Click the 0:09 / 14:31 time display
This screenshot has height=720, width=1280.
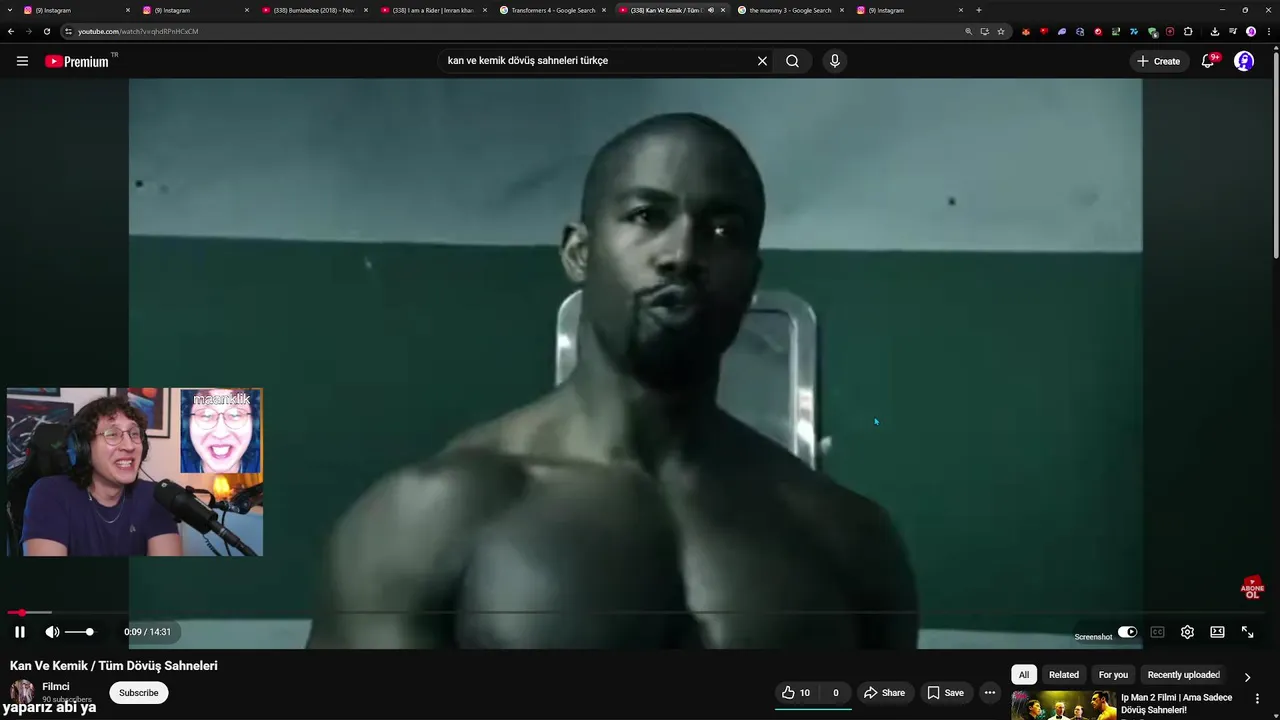pyautogui.click(x=147, y=632)
